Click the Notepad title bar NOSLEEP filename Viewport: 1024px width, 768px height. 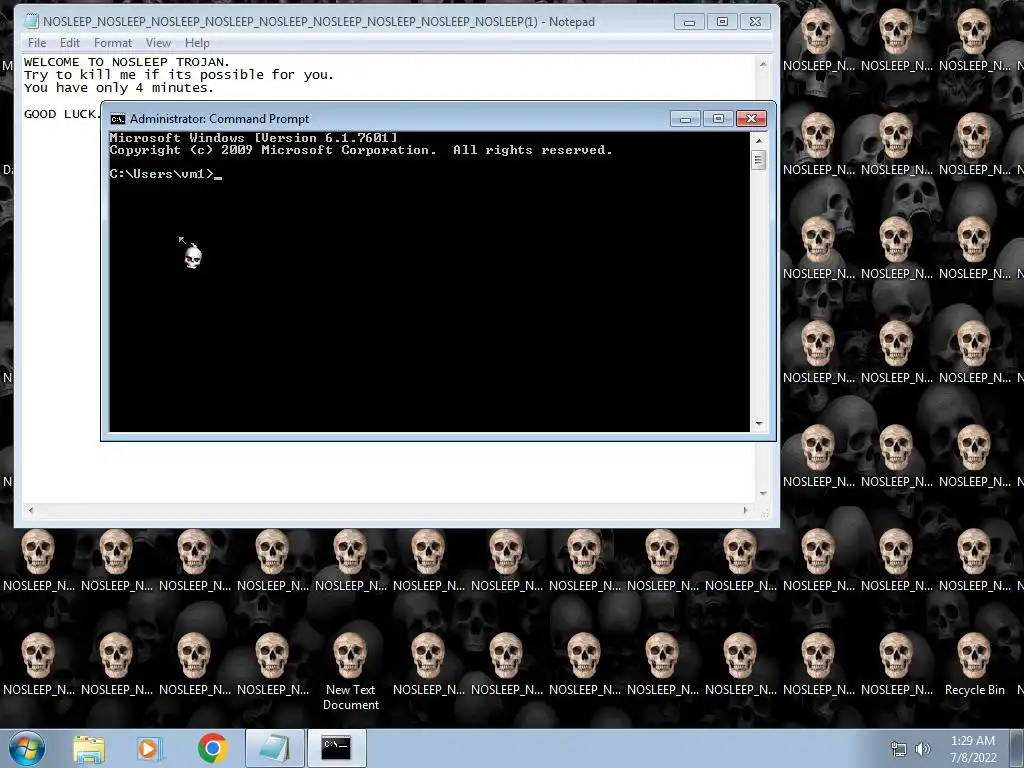(290, 22)
